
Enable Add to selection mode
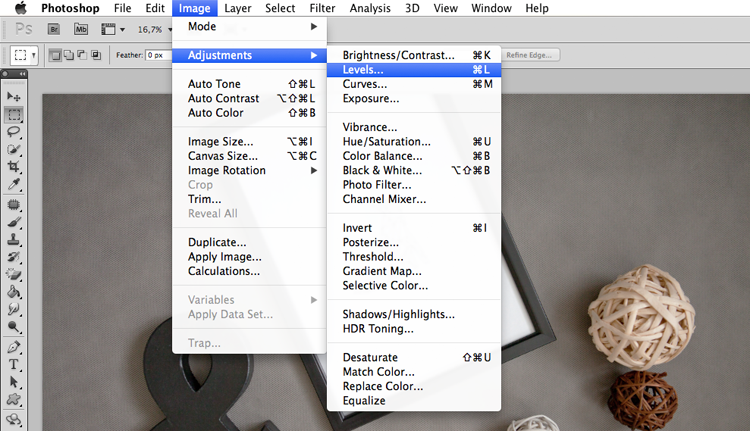coord(69,55)
